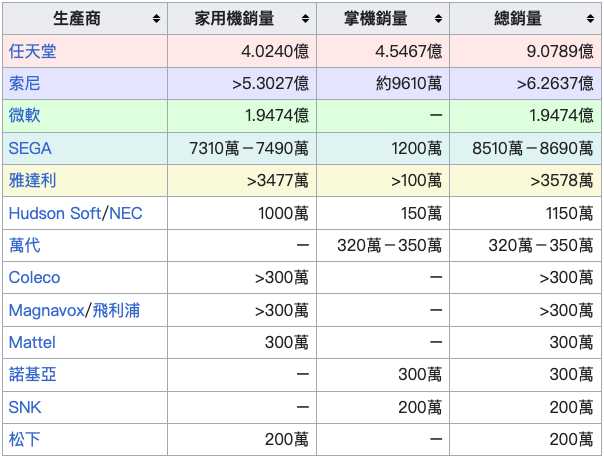The width and height of the screenshot is (604, 458).
Task: Select Nintendo's 4.5467億 handheld cell
Action: 383,51
